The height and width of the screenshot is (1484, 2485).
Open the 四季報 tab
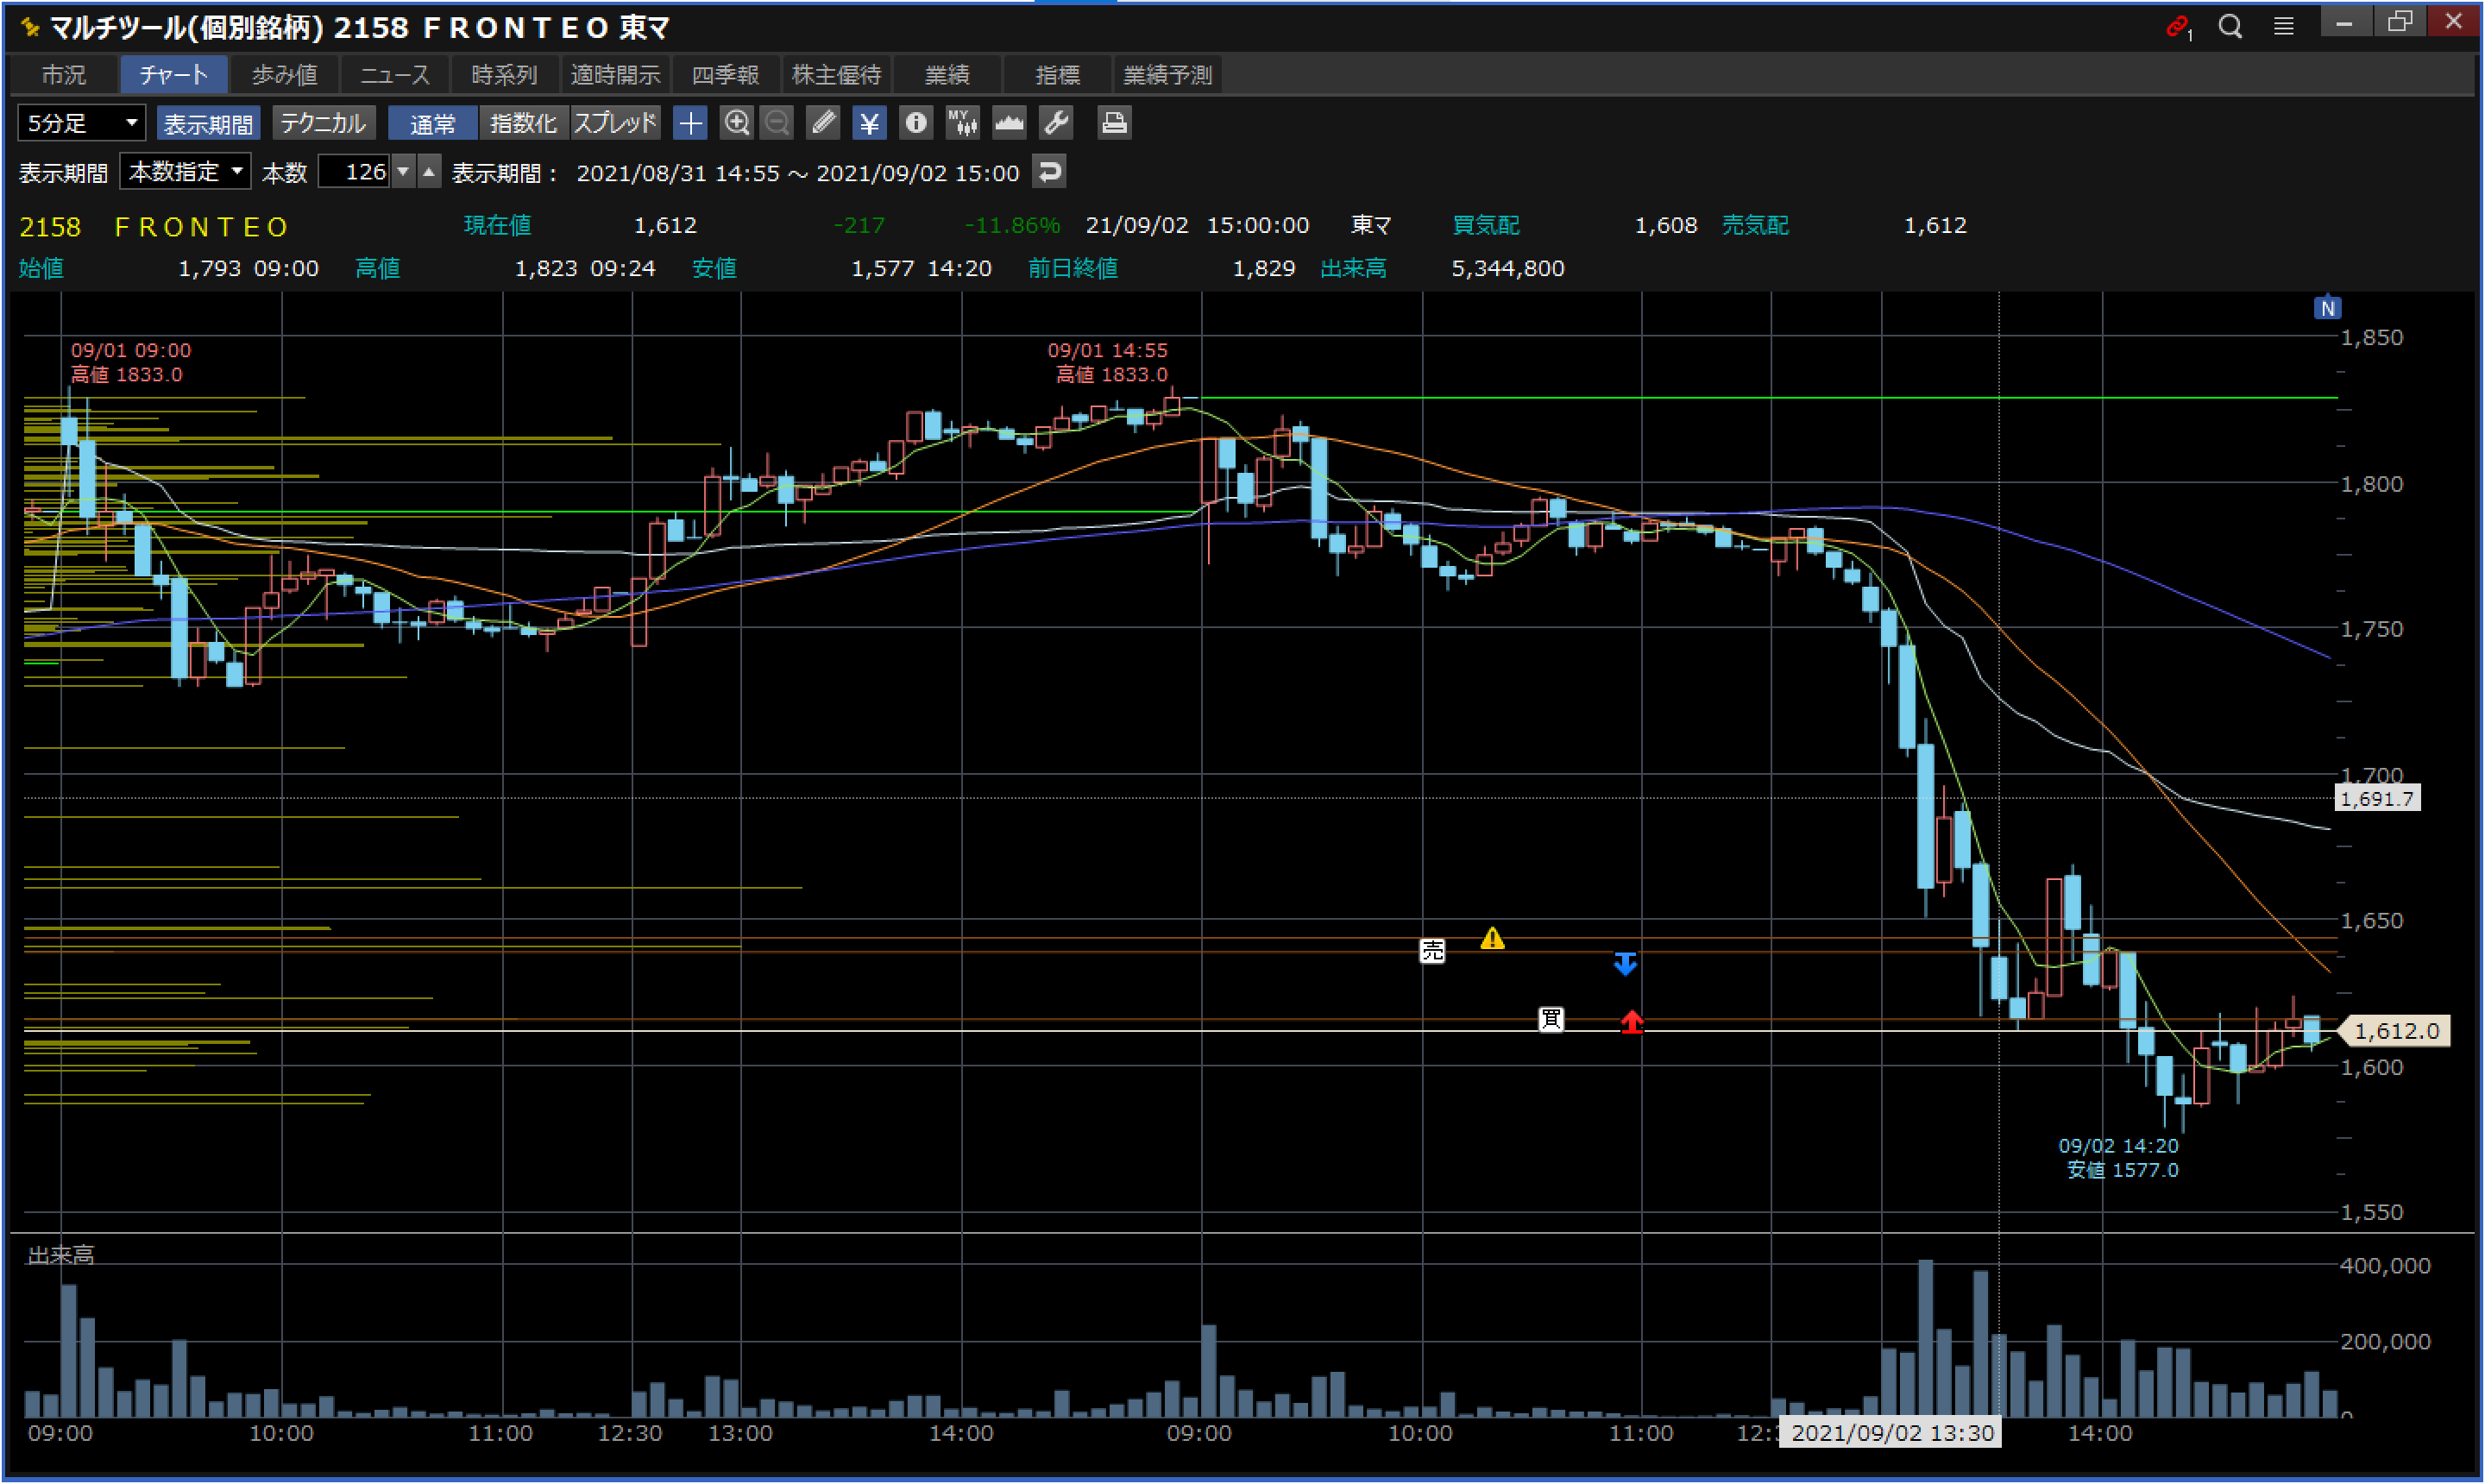click(725, 75)
